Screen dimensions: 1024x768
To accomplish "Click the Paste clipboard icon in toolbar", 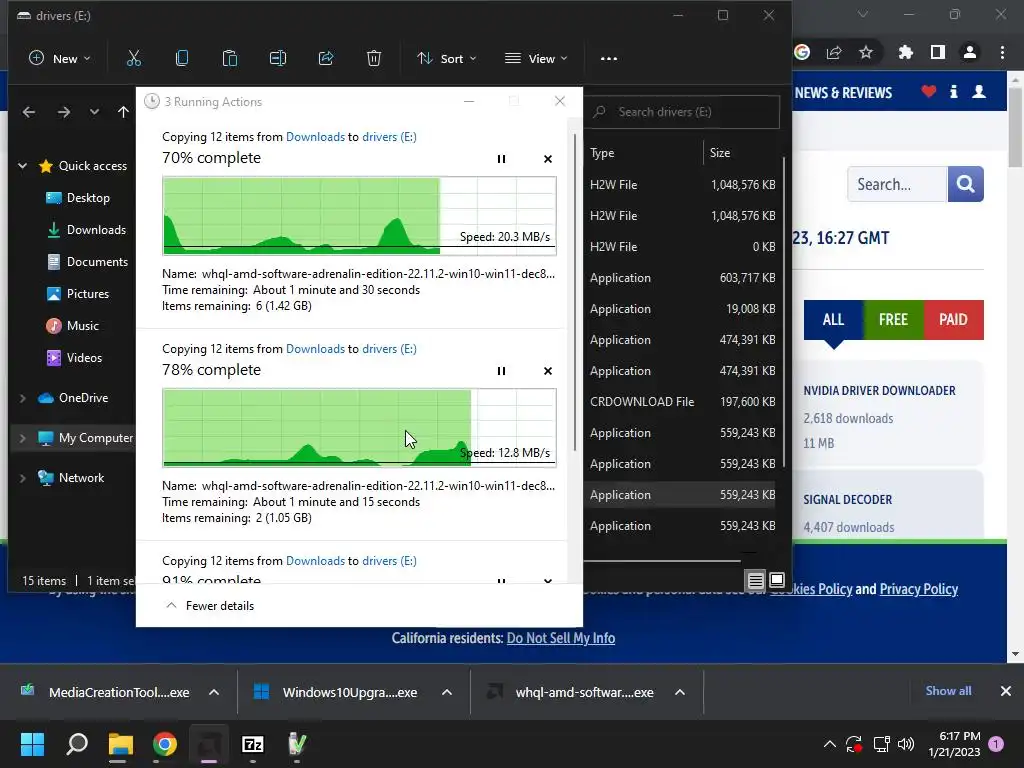I will (x=230, y=58).
